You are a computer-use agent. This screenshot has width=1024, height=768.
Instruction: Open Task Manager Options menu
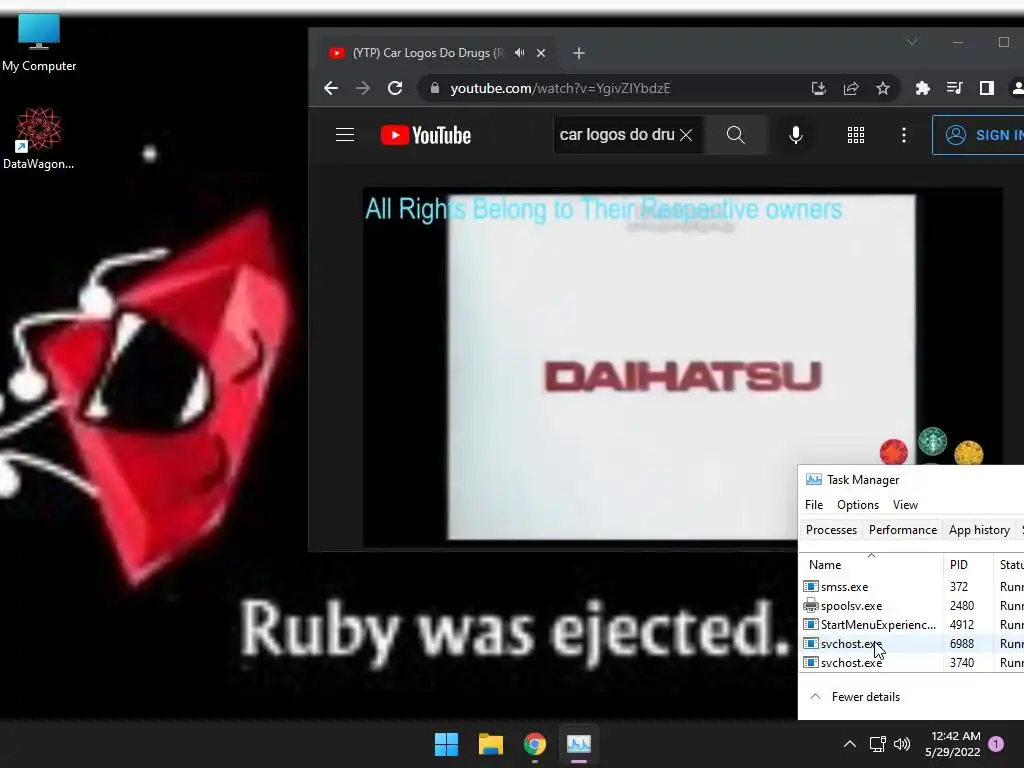(857, 505)
